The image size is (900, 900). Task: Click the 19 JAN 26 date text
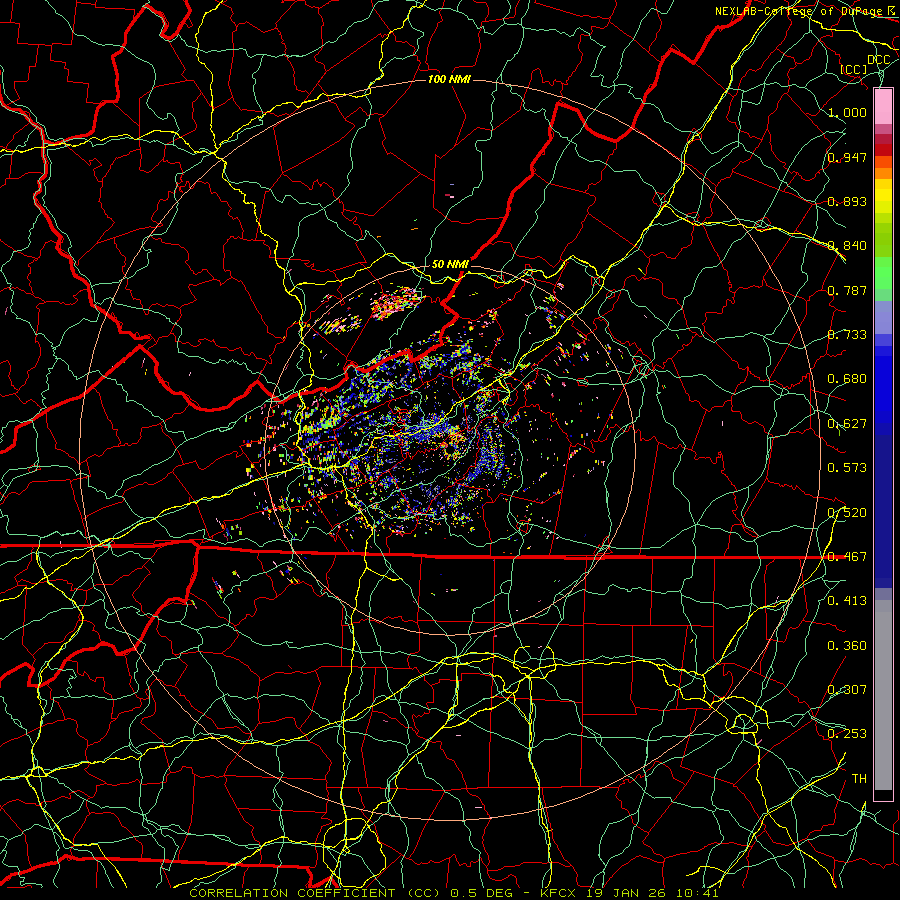628,893
